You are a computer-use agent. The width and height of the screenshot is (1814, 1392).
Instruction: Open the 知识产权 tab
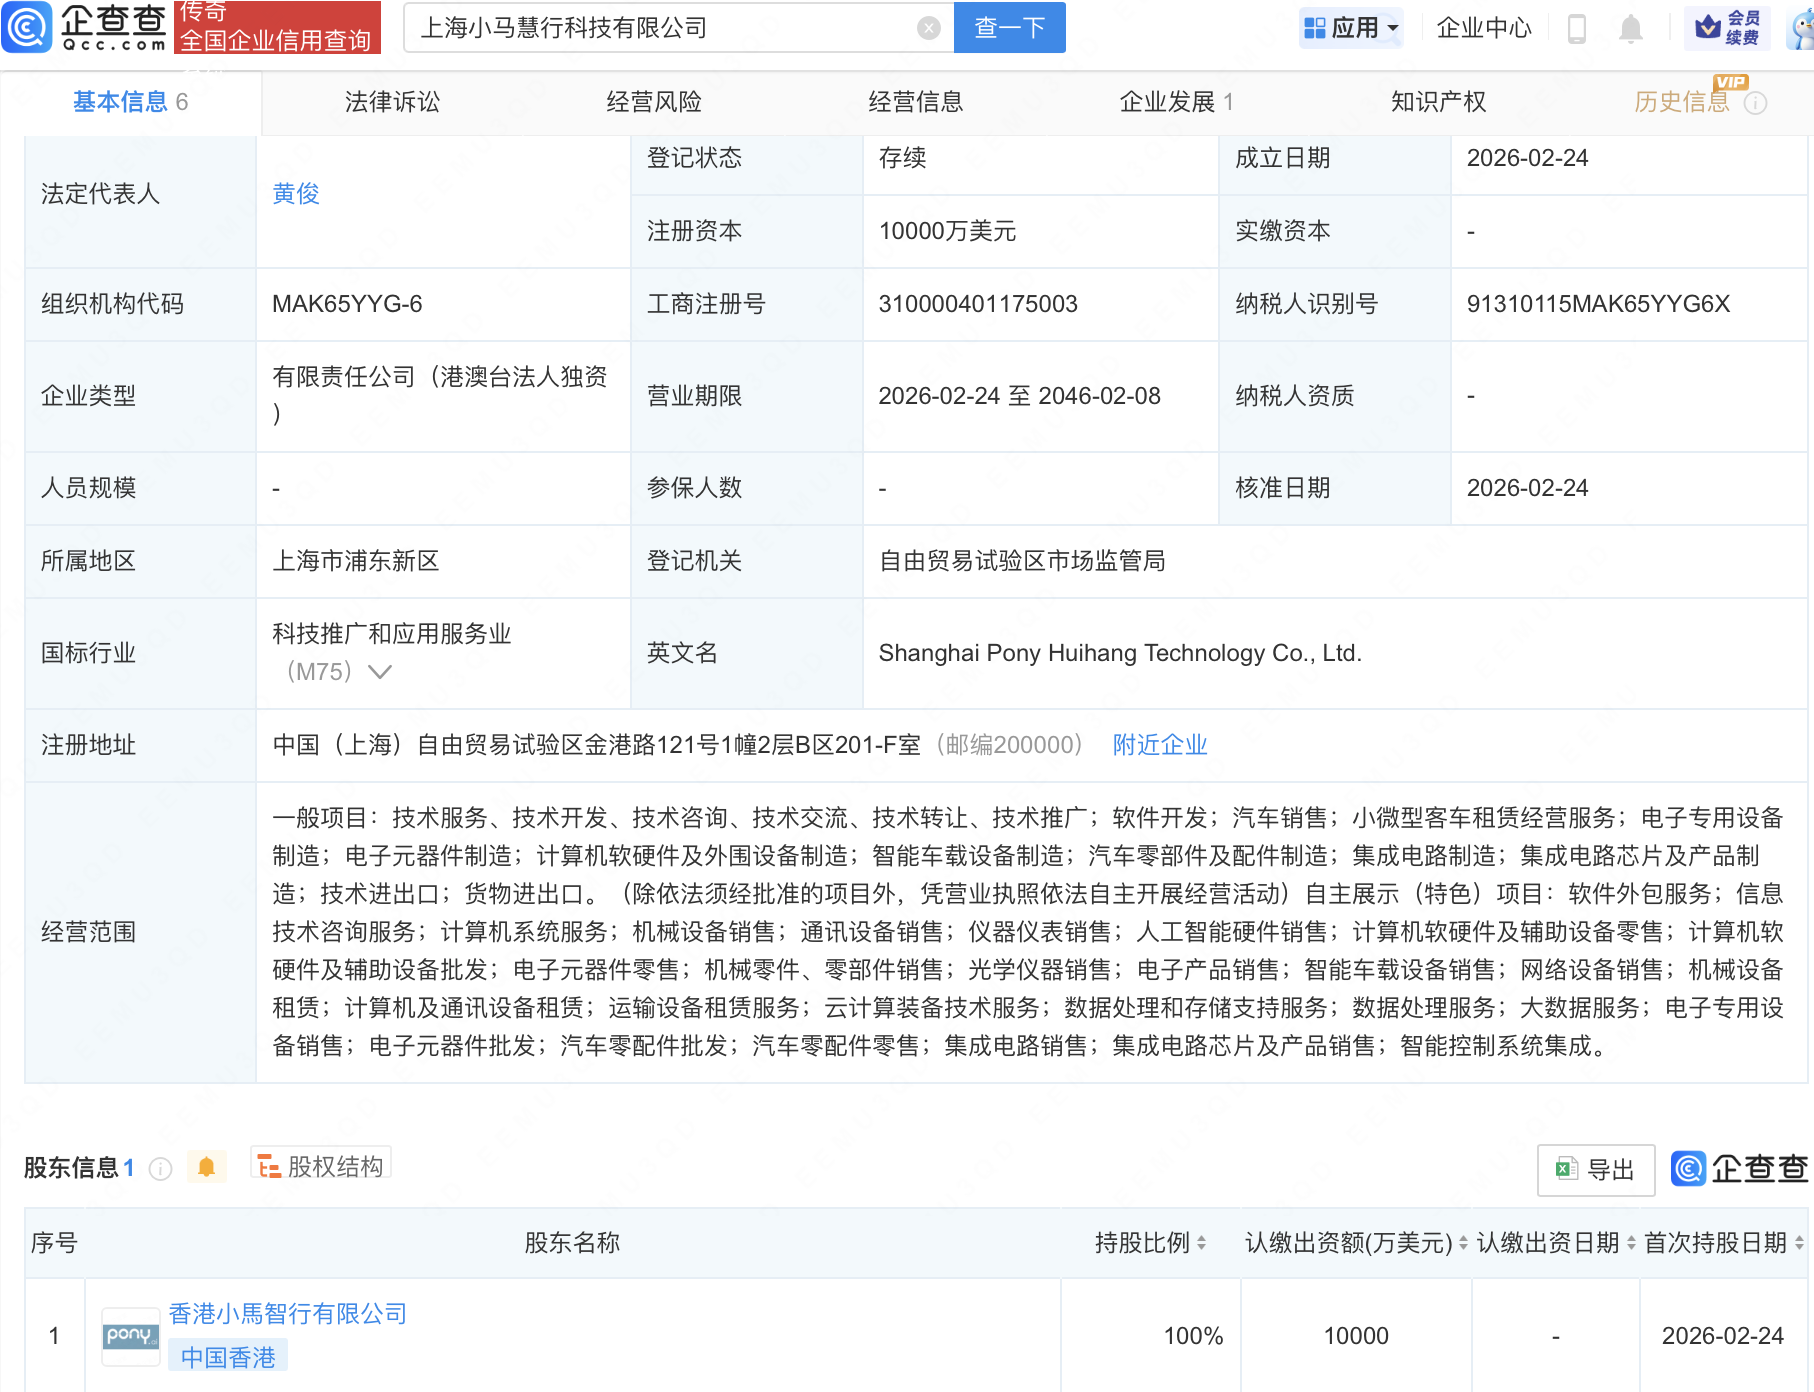click(1438, 102)
